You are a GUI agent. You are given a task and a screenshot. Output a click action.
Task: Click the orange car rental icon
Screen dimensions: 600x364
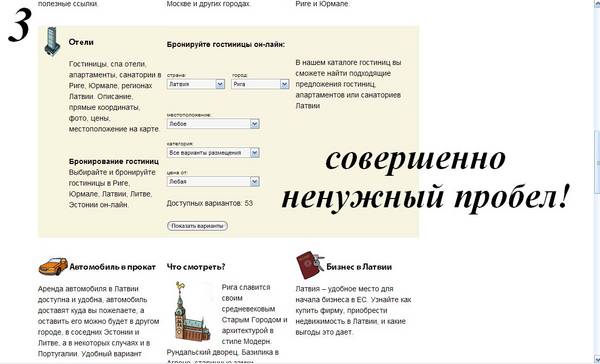53,266
